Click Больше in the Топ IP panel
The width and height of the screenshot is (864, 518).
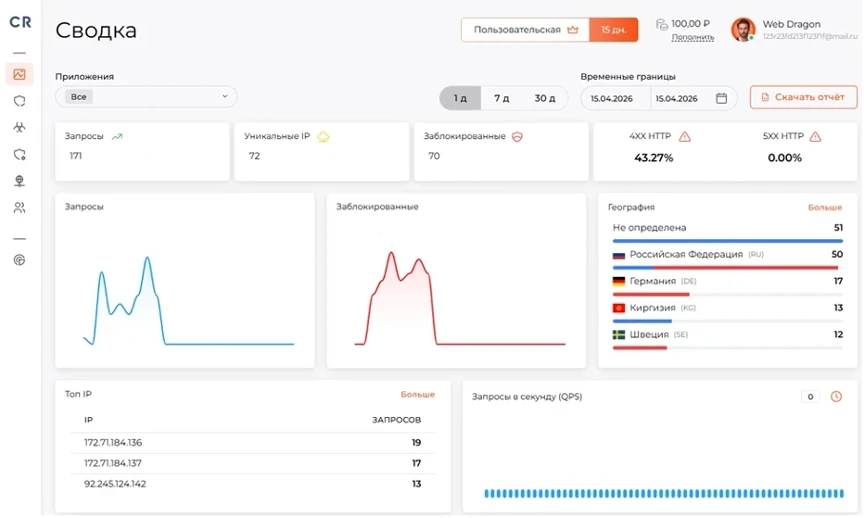418,395
